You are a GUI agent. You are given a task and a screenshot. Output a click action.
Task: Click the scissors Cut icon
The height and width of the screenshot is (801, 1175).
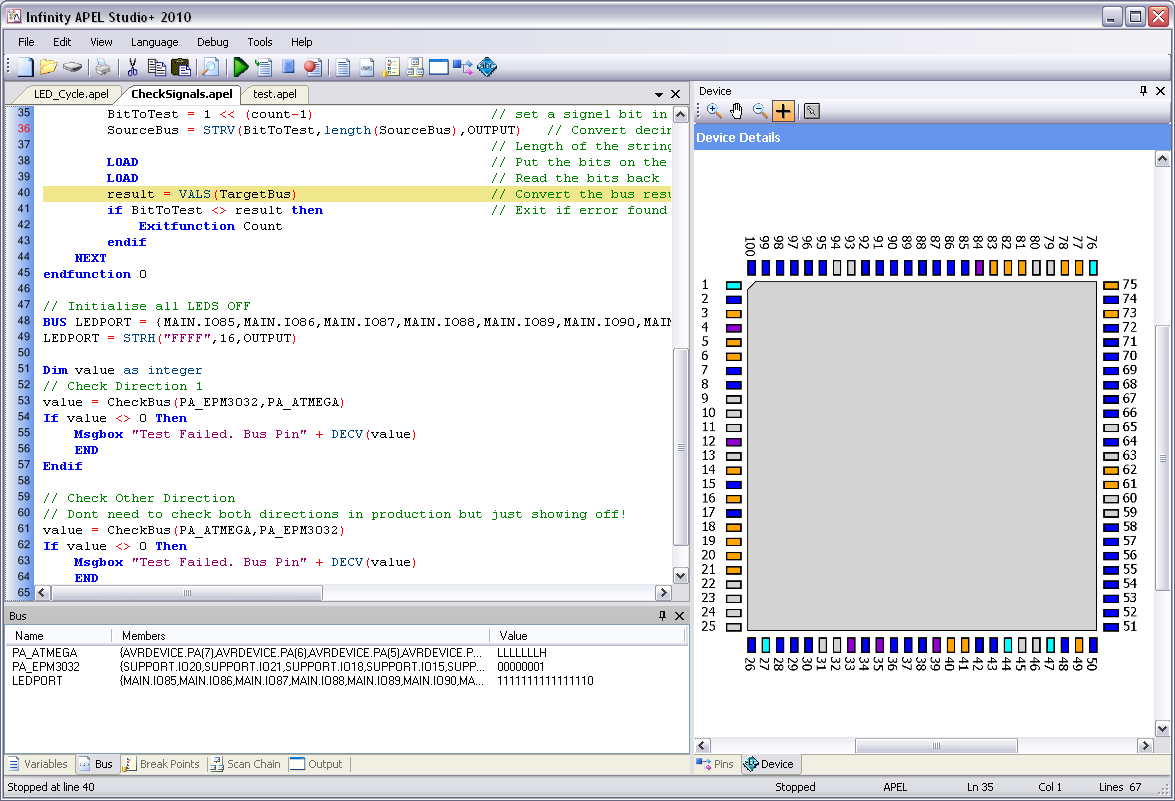131,67
